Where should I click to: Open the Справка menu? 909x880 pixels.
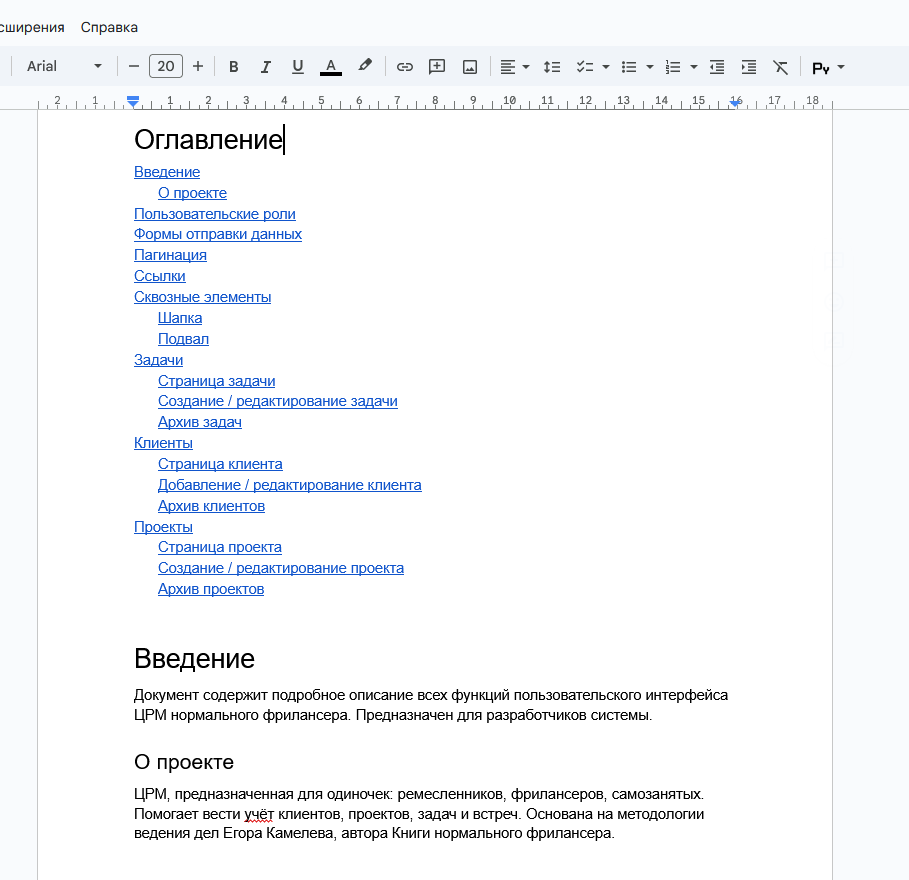[108, 28]
